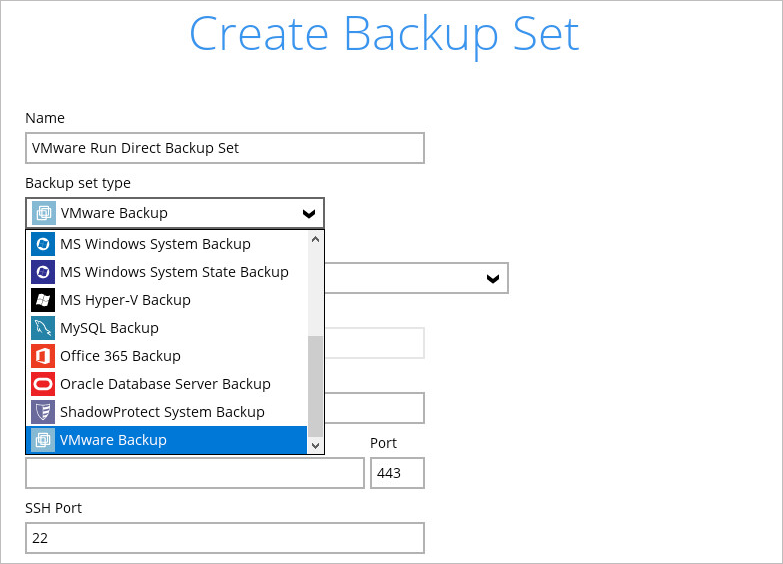Click the Name text field
783x564 pixels.
click(225, 148)
